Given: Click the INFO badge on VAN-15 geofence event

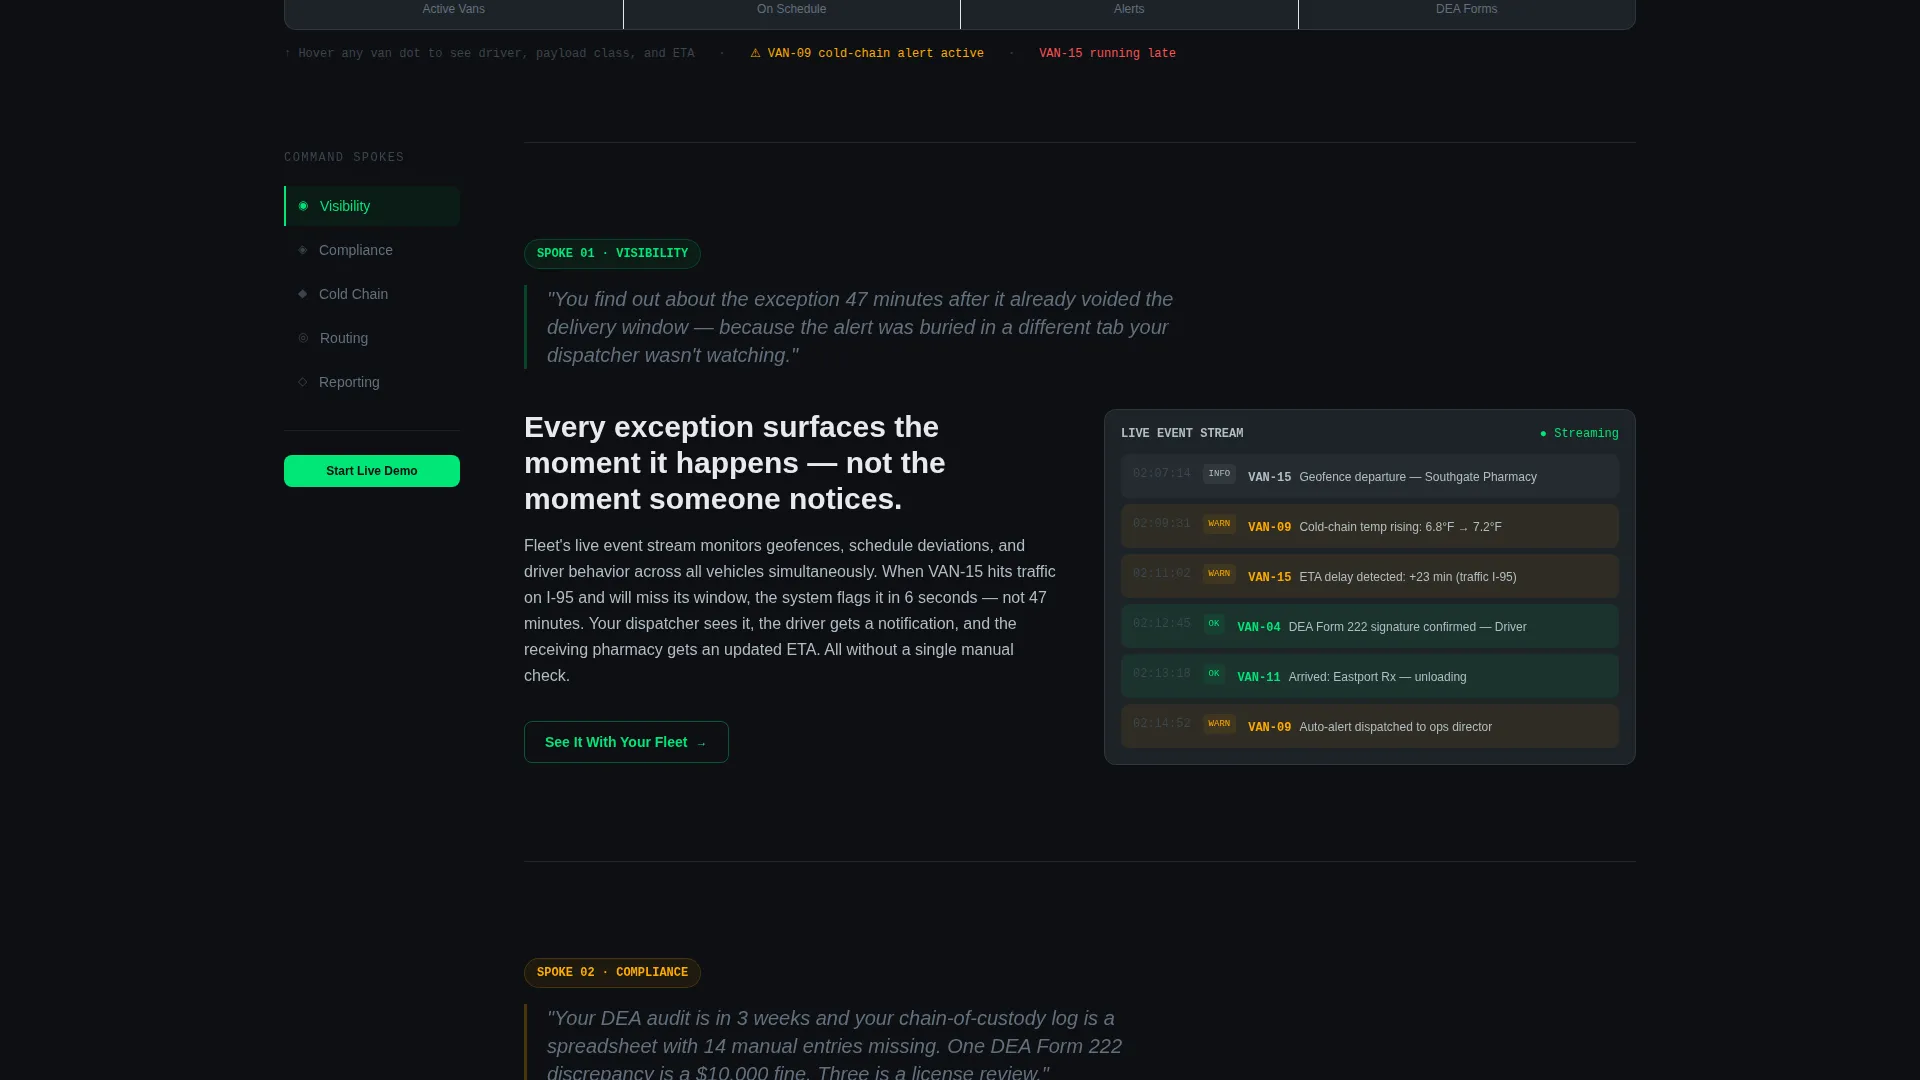Looking at the screenshot, I should click(1219, 474).
